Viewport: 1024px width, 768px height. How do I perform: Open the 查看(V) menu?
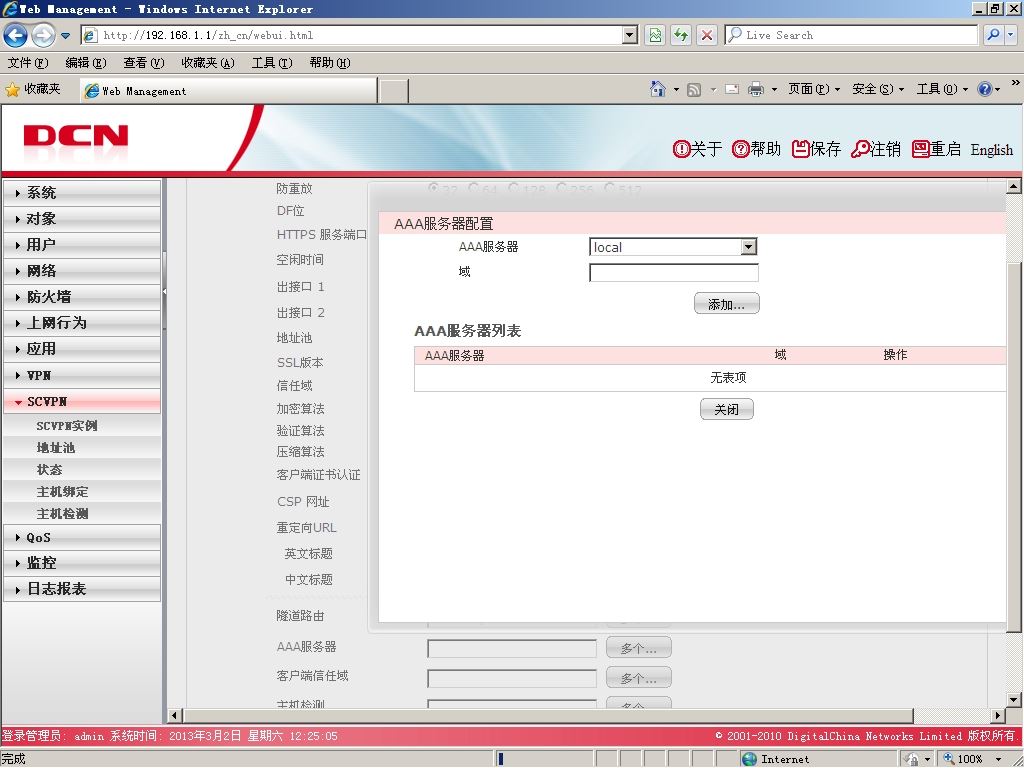[x=144, y=63]
